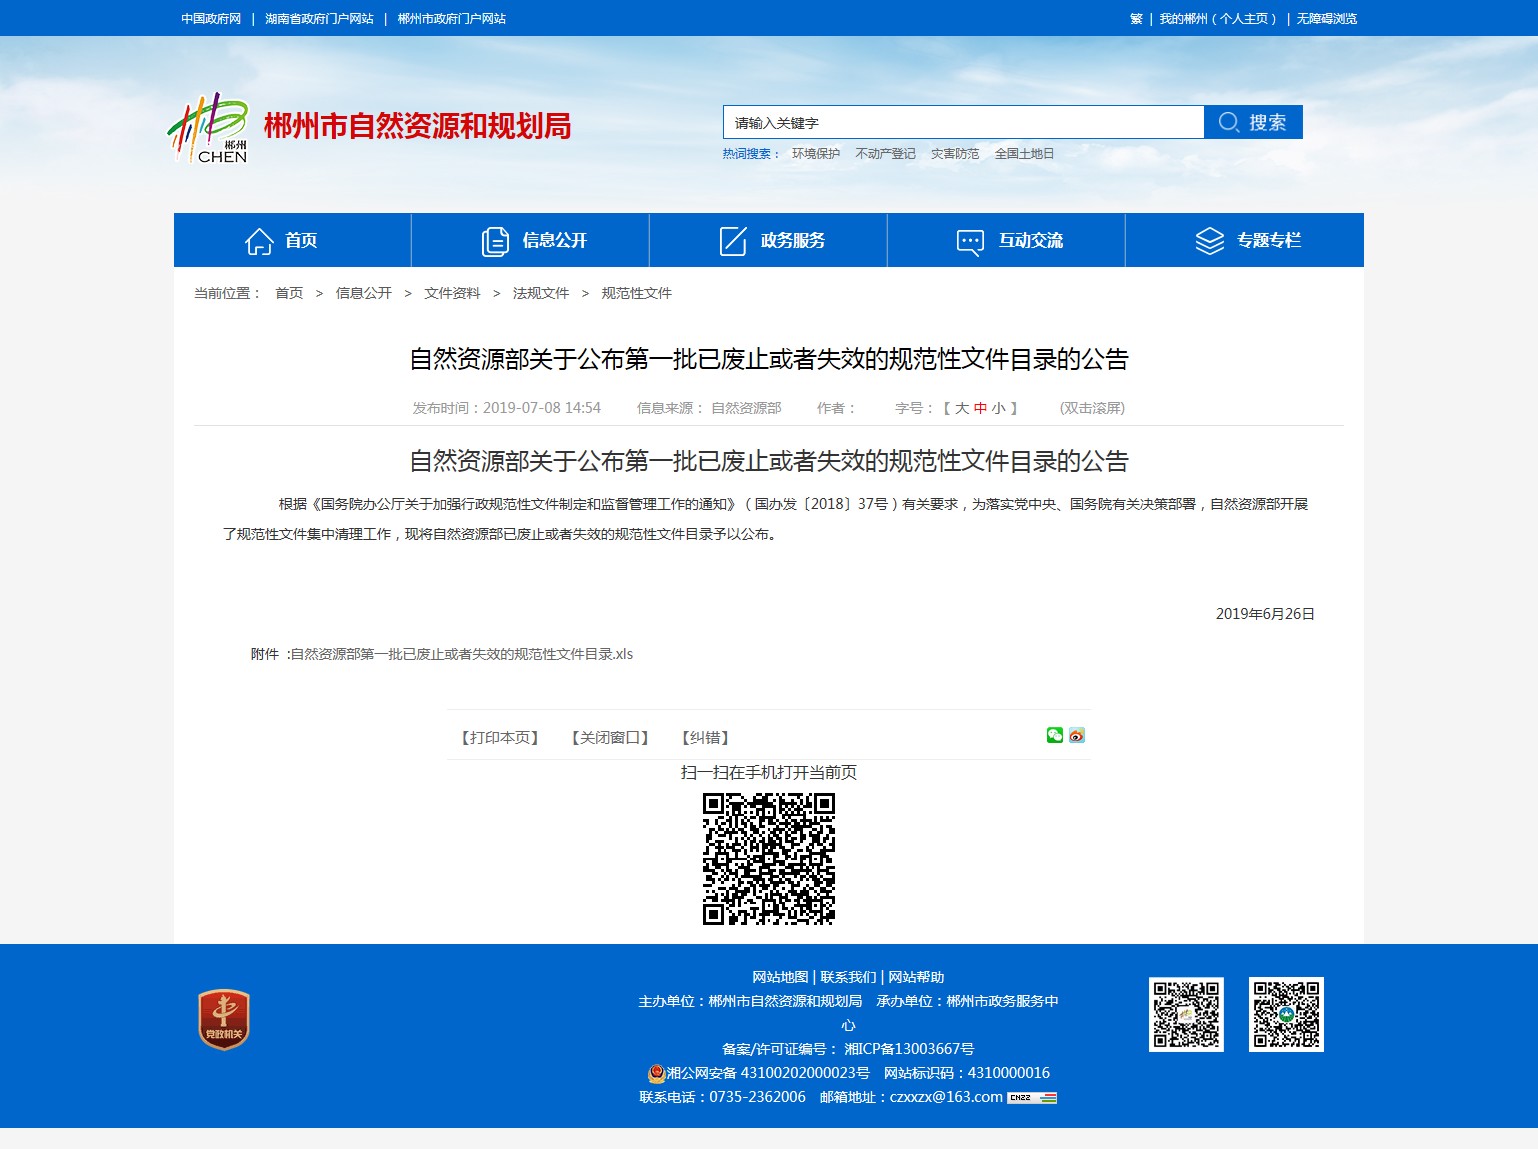Share page via WeChat icon
The height and width of the screenshot is (1149, 1538).
(x=1055, y=735)
